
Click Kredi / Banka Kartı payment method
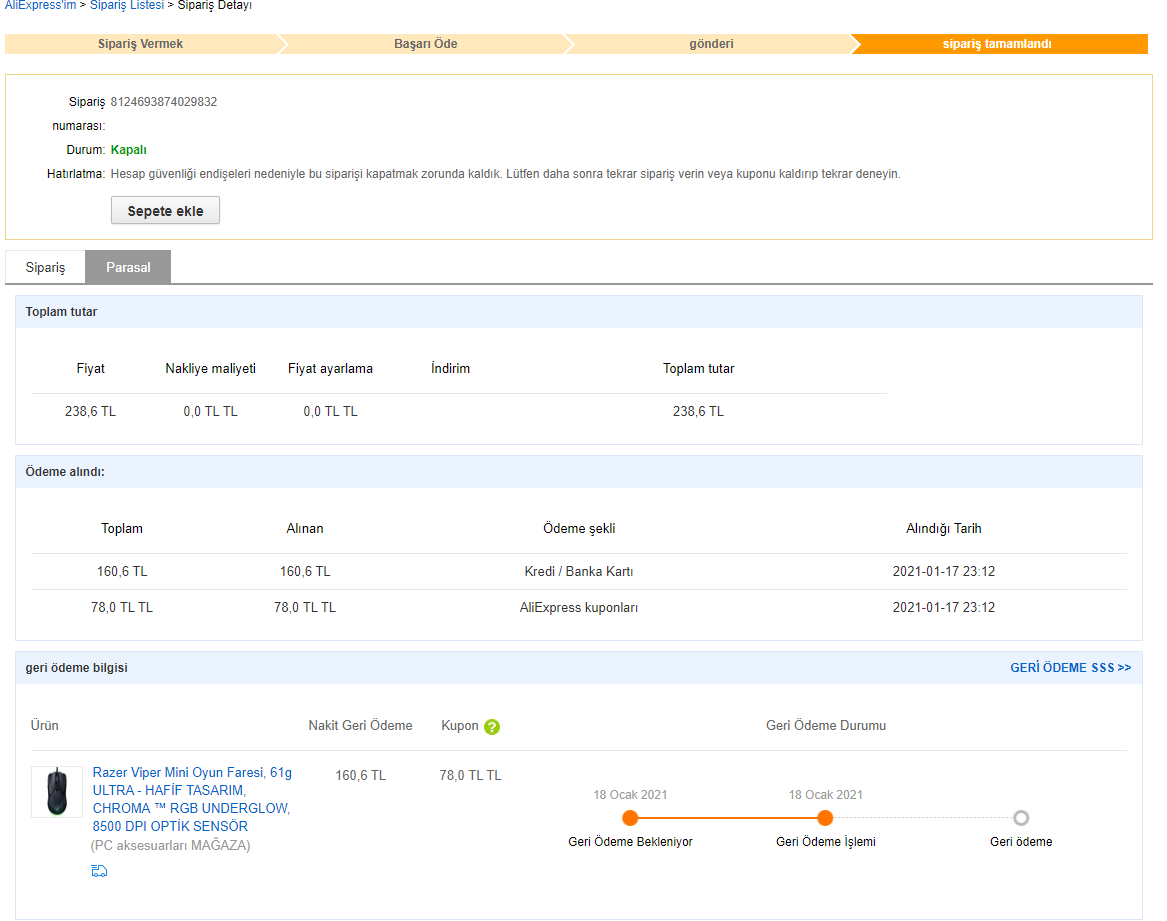click(x=579, y=571)
